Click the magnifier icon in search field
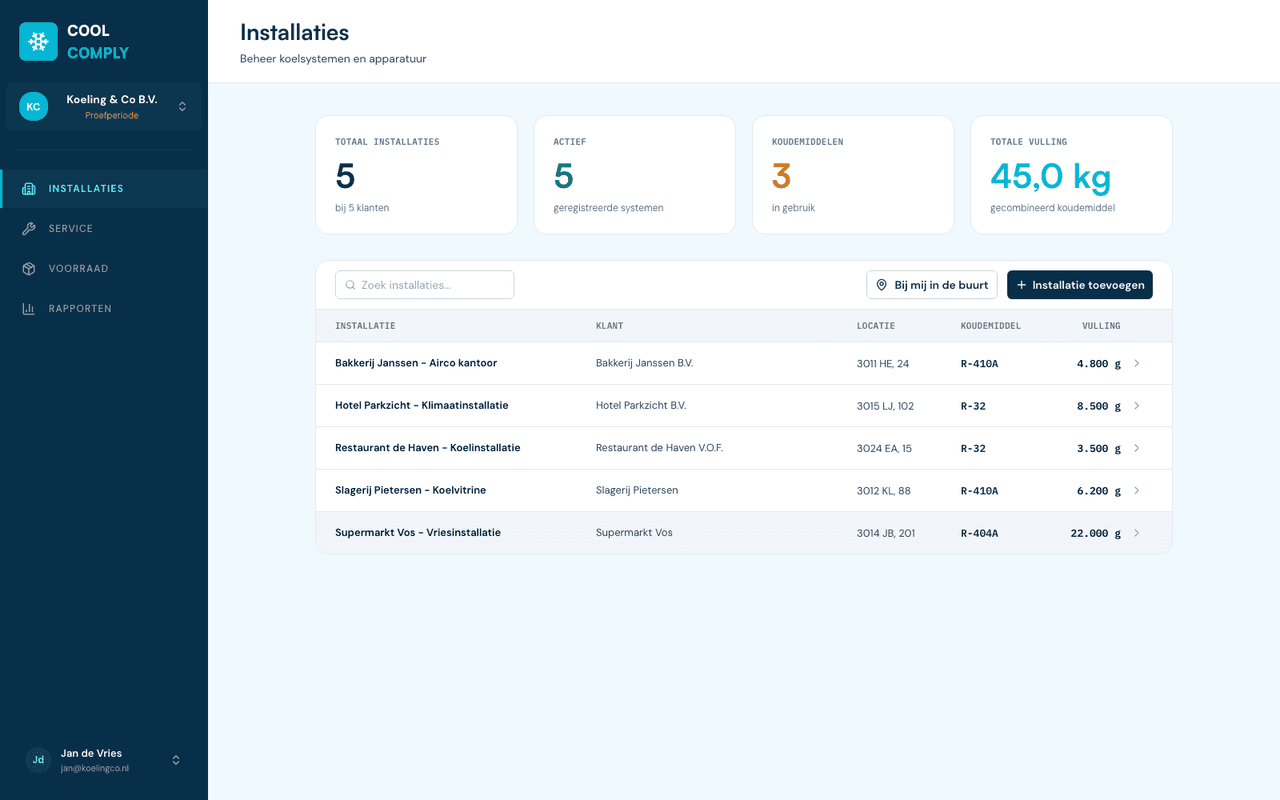Viewport: 1280px width, 800px height. point(350,285)
